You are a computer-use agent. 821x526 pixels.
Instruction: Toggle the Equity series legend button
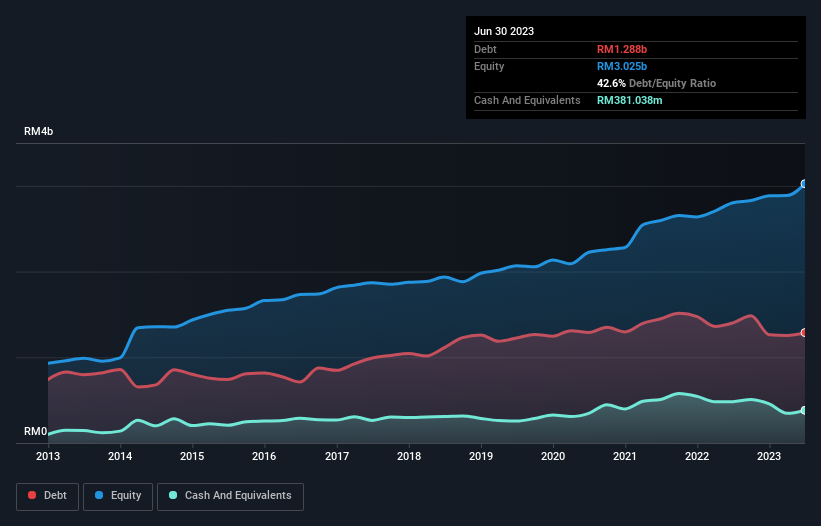point(118,496)
